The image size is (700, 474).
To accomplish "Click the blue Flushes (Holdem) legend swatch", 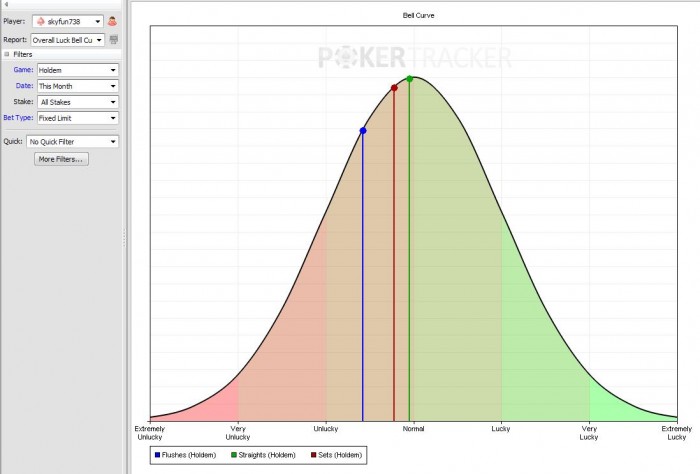I will pos(157,455).
